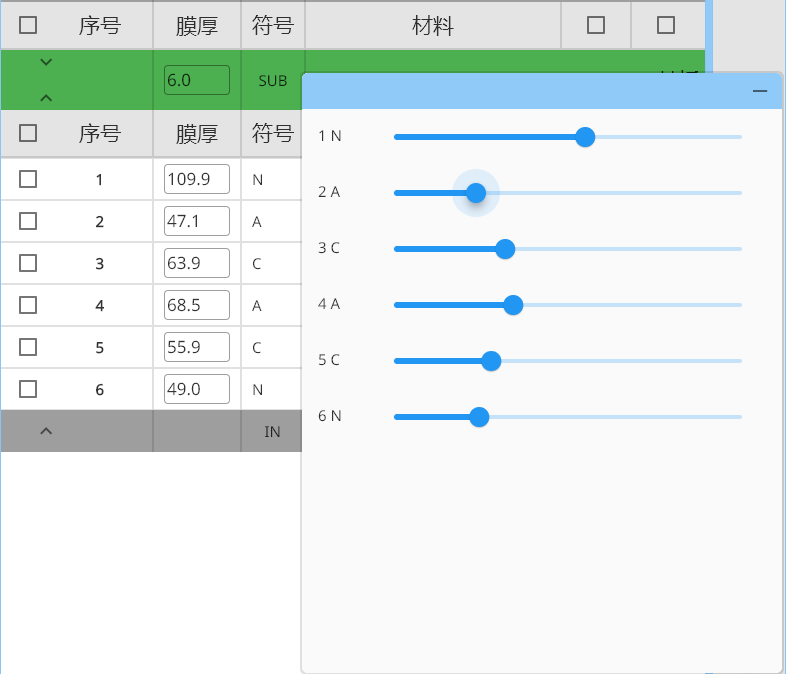Toggle the select-all checkbox in top header
Screen dimensions: 786x674
tap(28, 26)
